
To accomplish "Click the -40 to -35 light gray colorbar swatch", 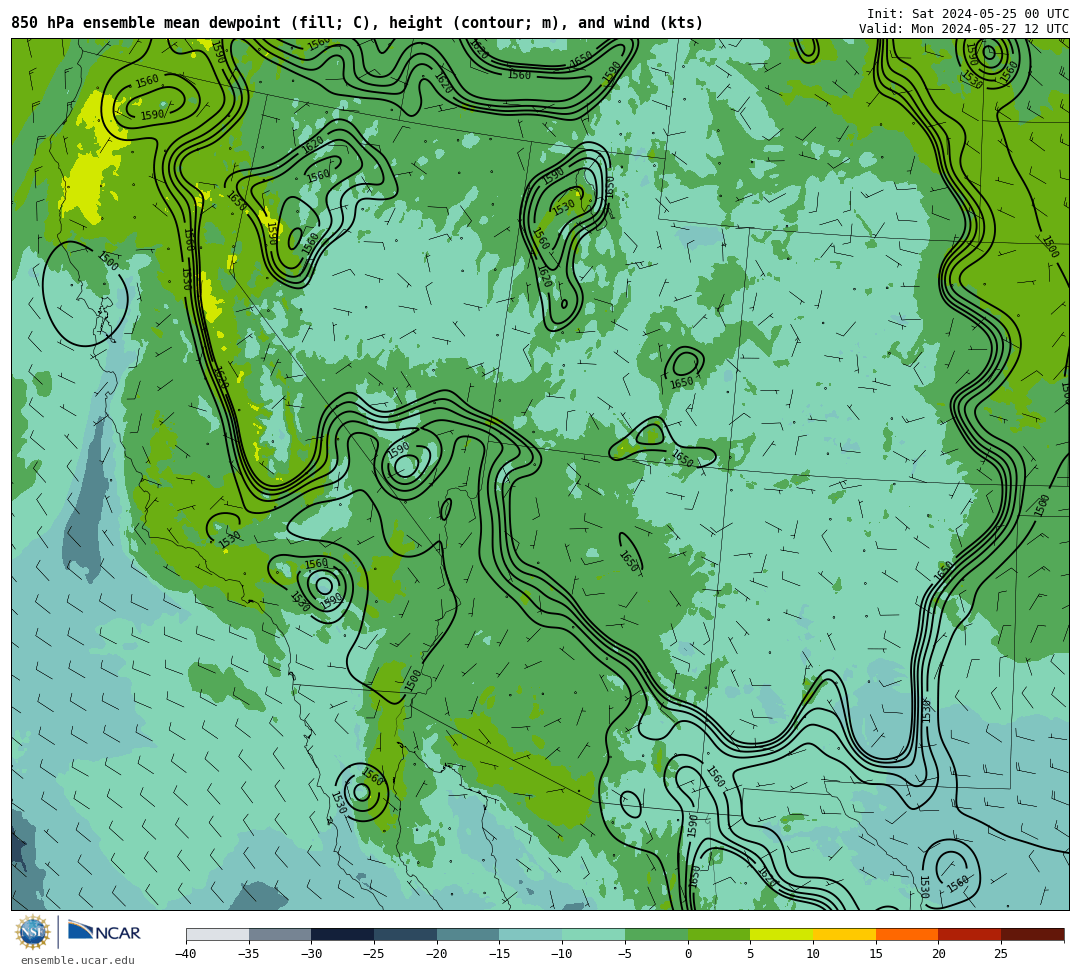I will (218, 934).
